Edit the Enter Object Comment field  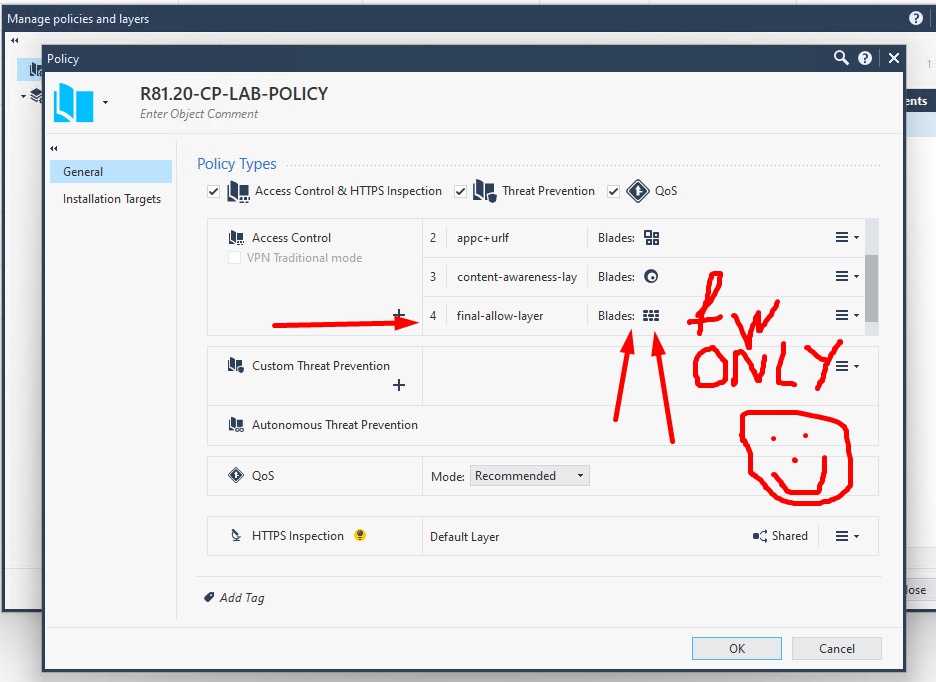pos(199,114)
